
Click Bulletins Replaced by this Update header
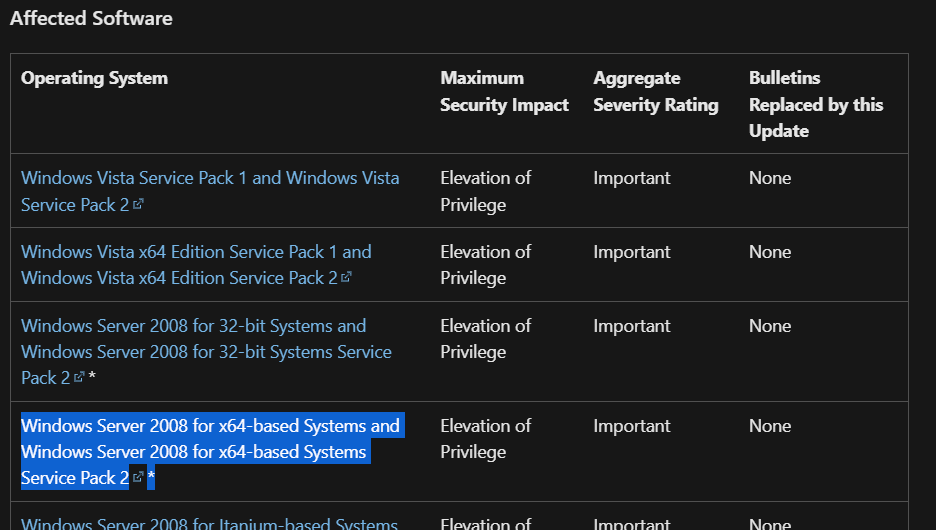tap(816, 104)
